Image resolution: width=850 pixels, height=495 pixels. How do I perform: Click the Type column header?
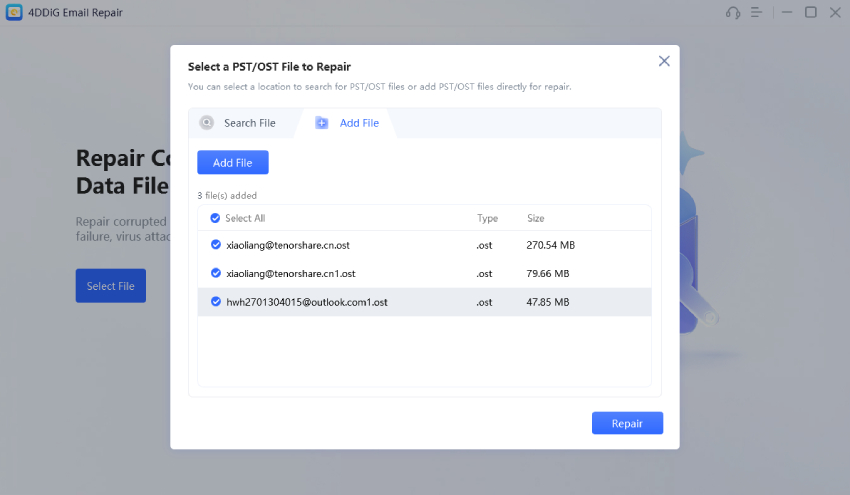coord(487,218)
